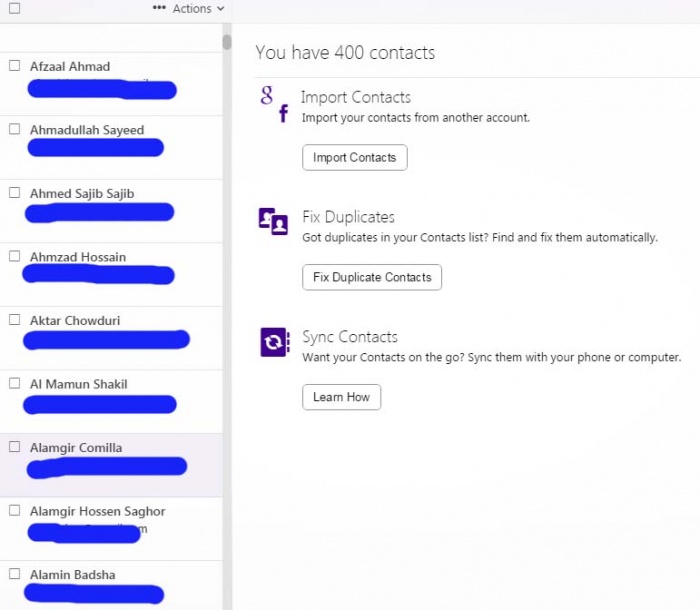Viewport: 700px width, 610px height.
Task: Click the Facebook import icon
Action: [283, 114]
